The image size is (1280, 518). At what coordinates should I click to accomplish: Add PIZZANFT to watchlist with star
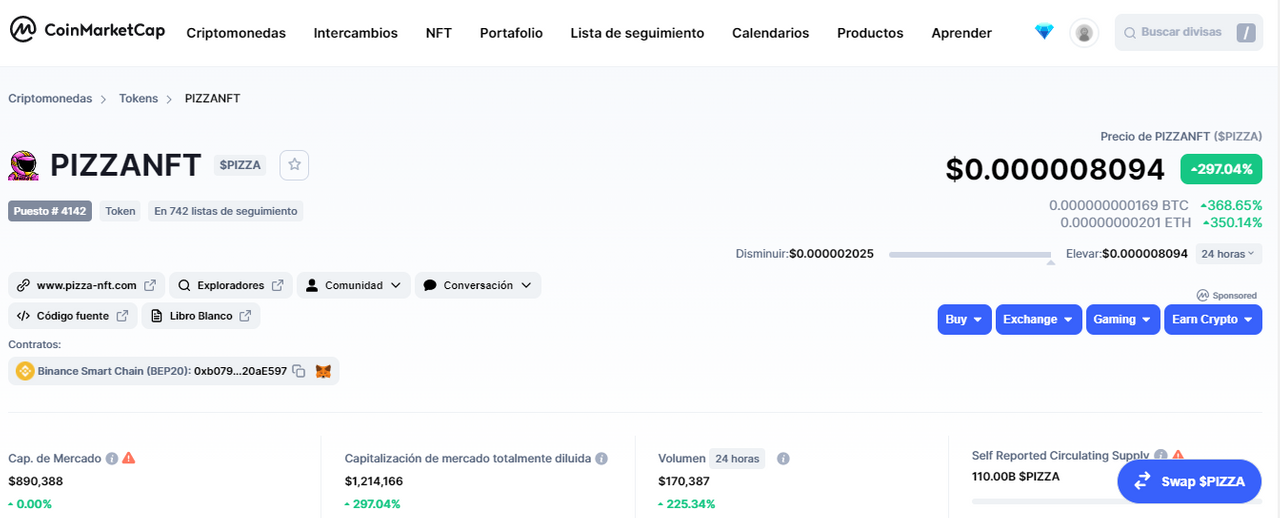(294, 165)
